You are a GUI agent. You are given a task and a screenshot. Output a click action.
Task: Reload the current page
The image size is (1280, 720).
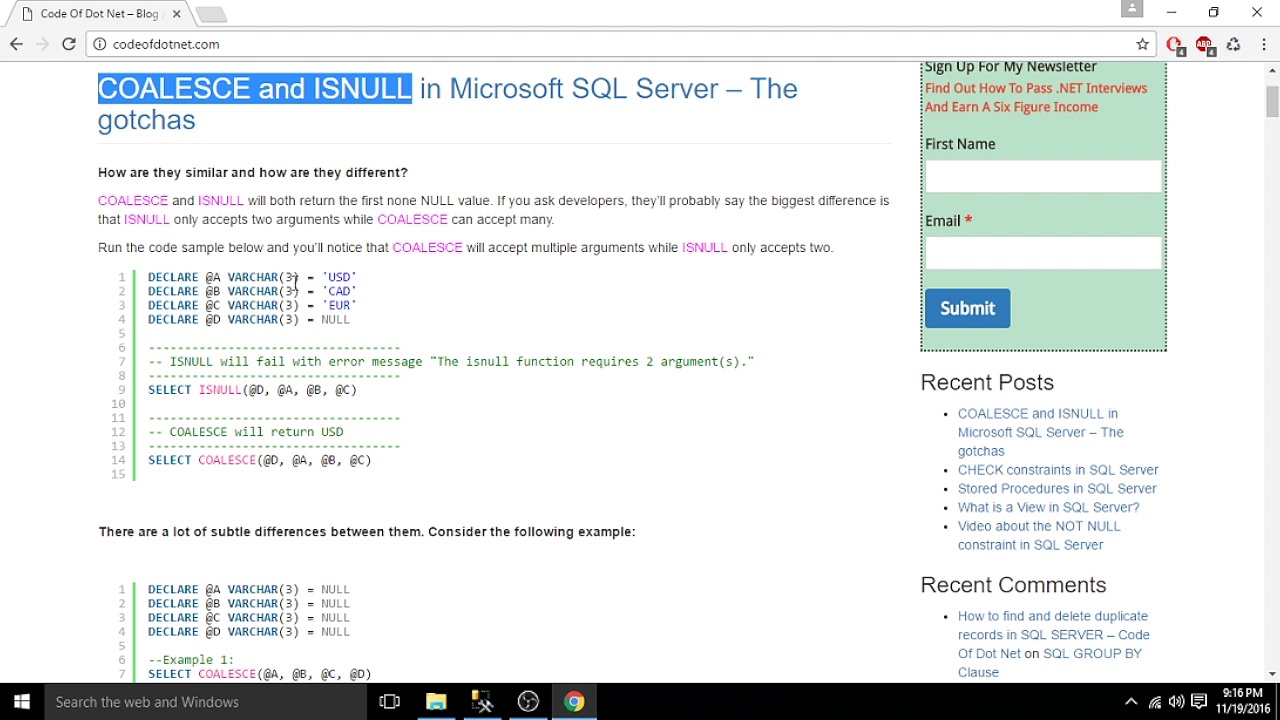(x=69, y=44)
